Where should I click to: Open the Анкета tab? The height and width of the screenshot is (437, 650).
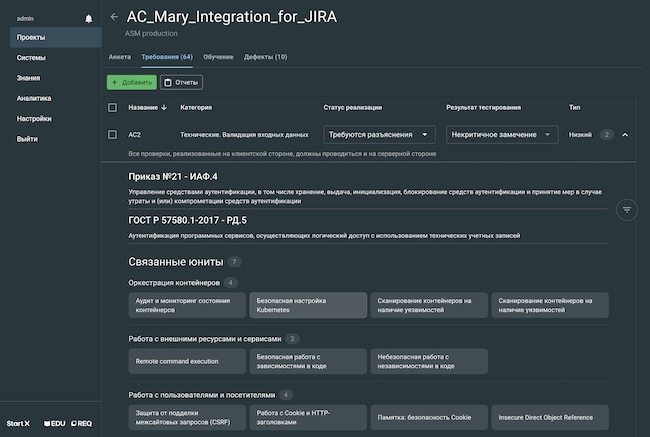pyautogui.click(x=119, y=57)
